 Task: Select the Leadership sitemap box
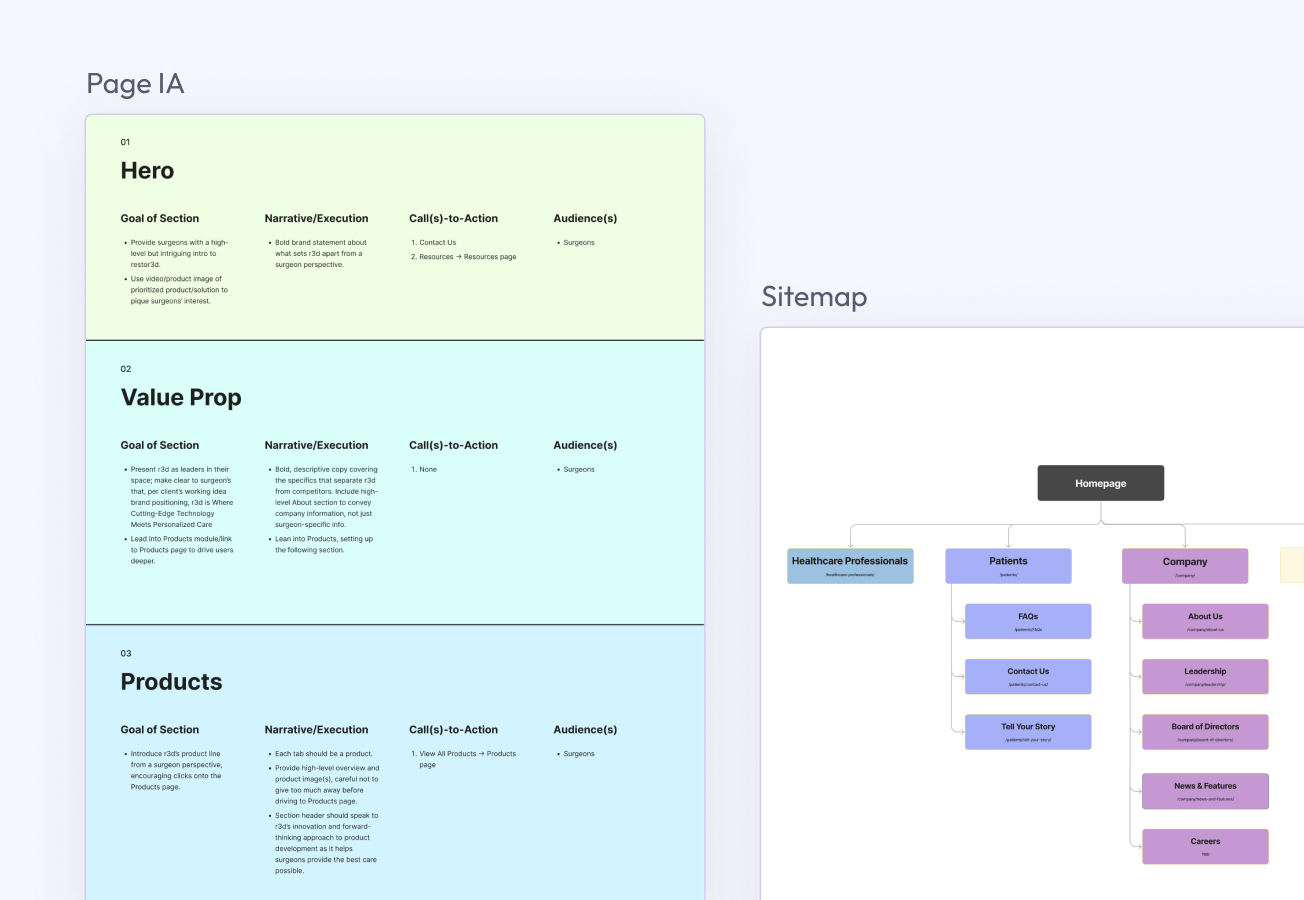pos(1205,676)
